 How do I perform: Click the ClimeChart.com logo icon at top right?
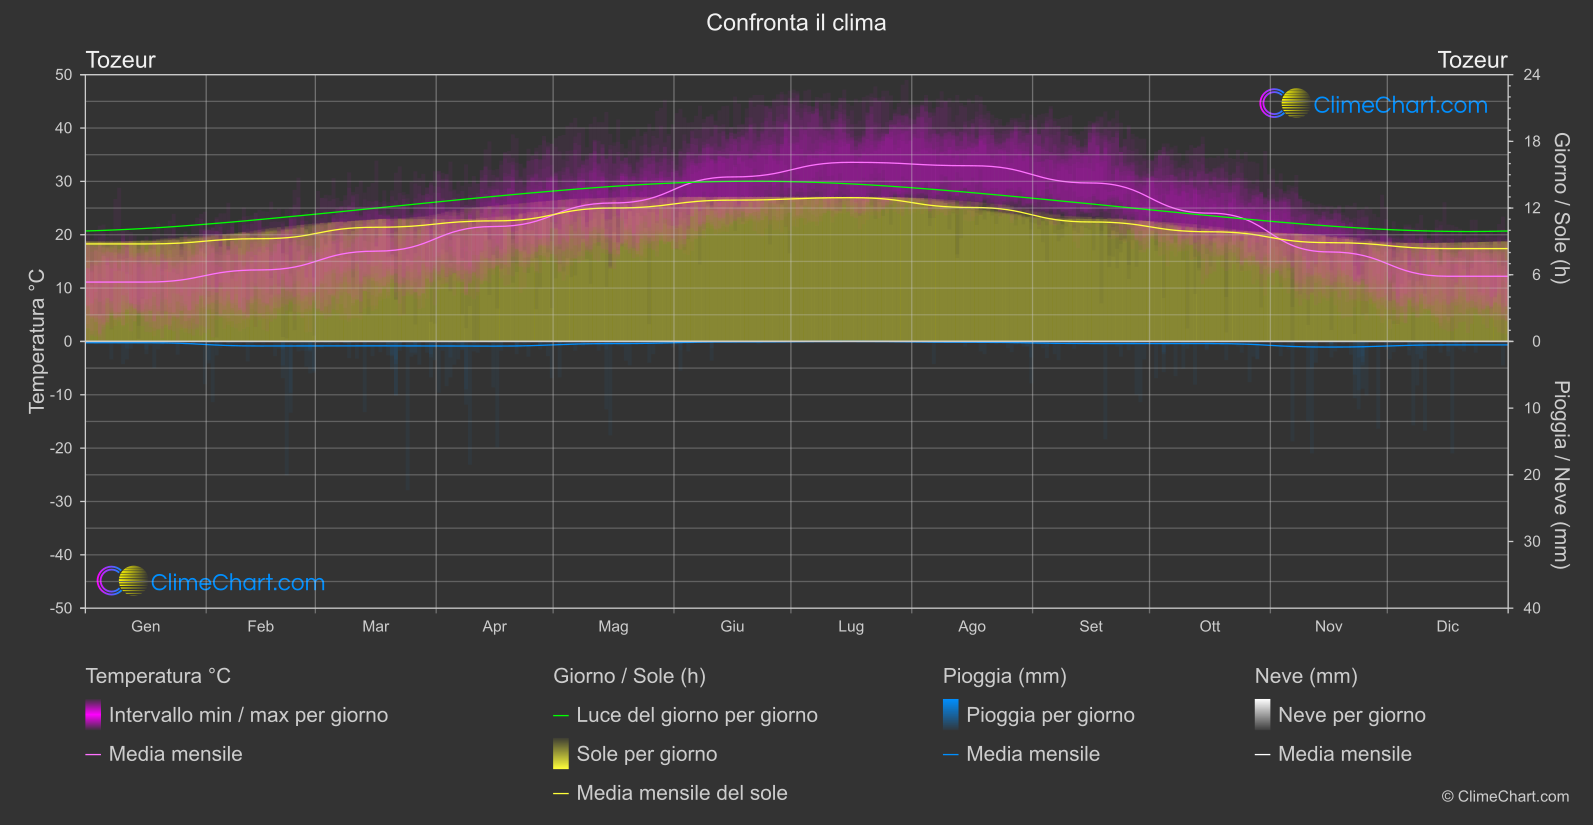point(1284,104)
